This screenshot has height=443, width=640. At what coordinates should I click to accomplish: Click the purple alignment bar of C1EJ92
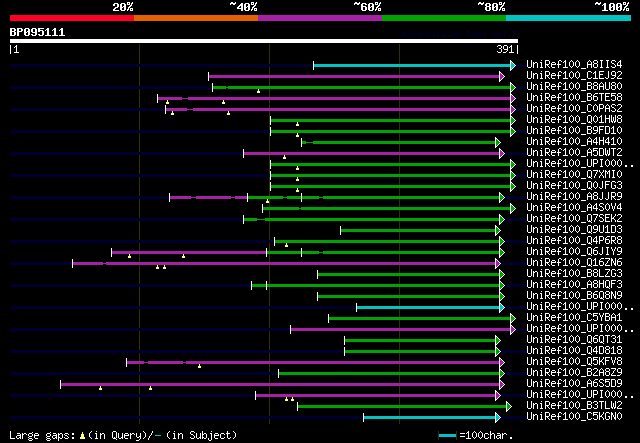tap(354, 76)
